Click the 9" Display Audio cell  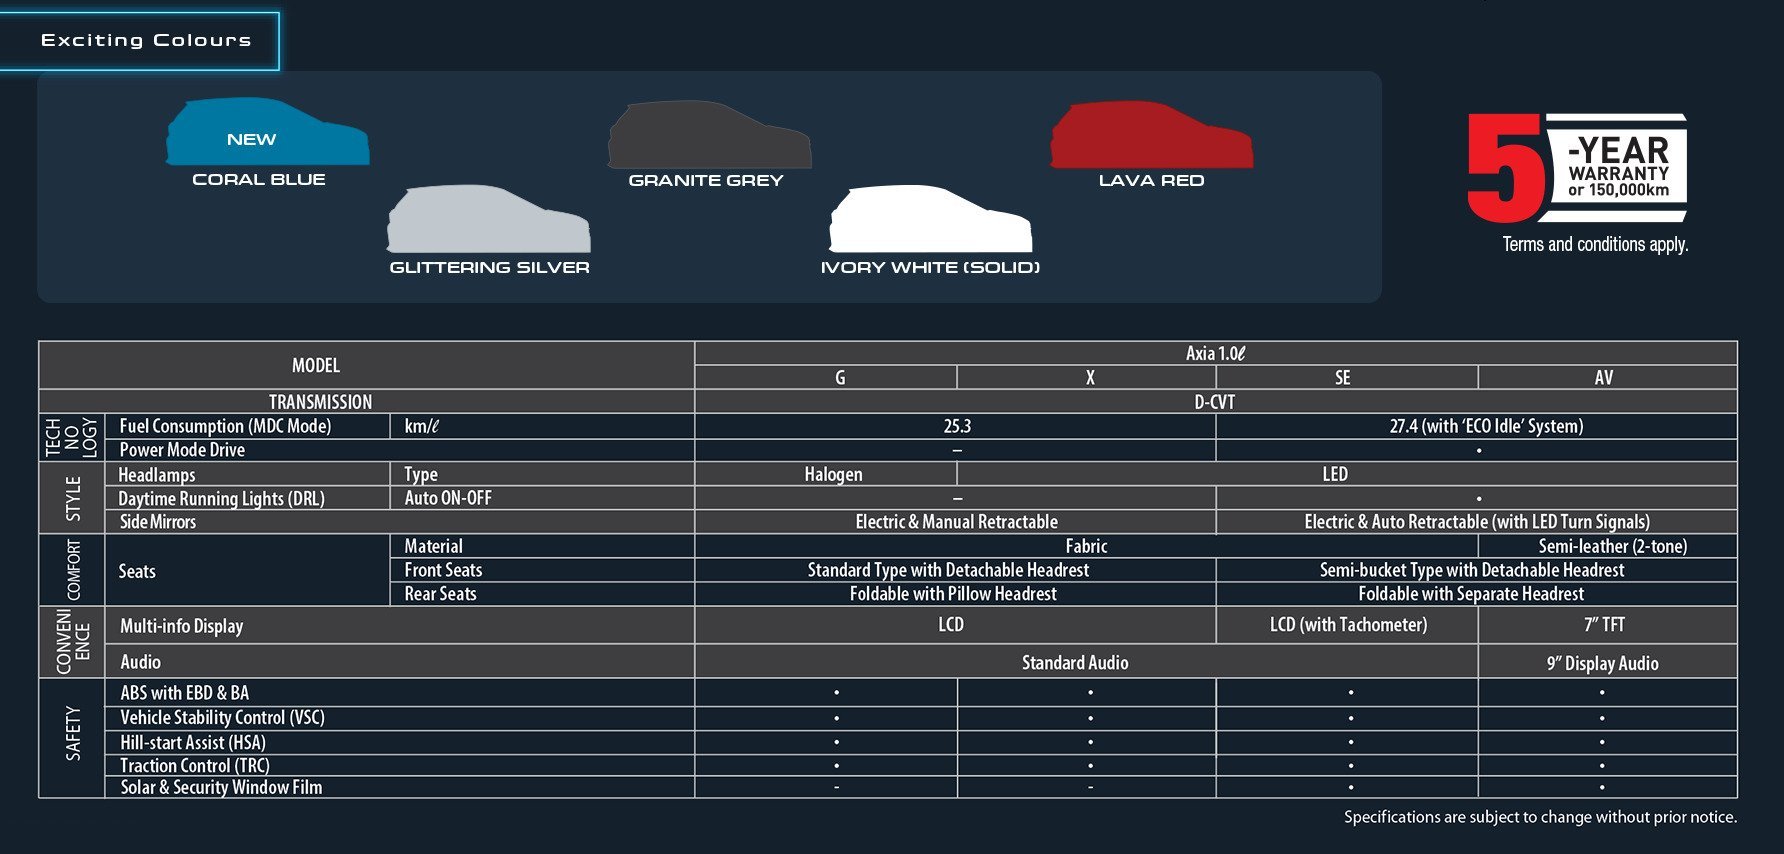click(x=1602, y=663)
